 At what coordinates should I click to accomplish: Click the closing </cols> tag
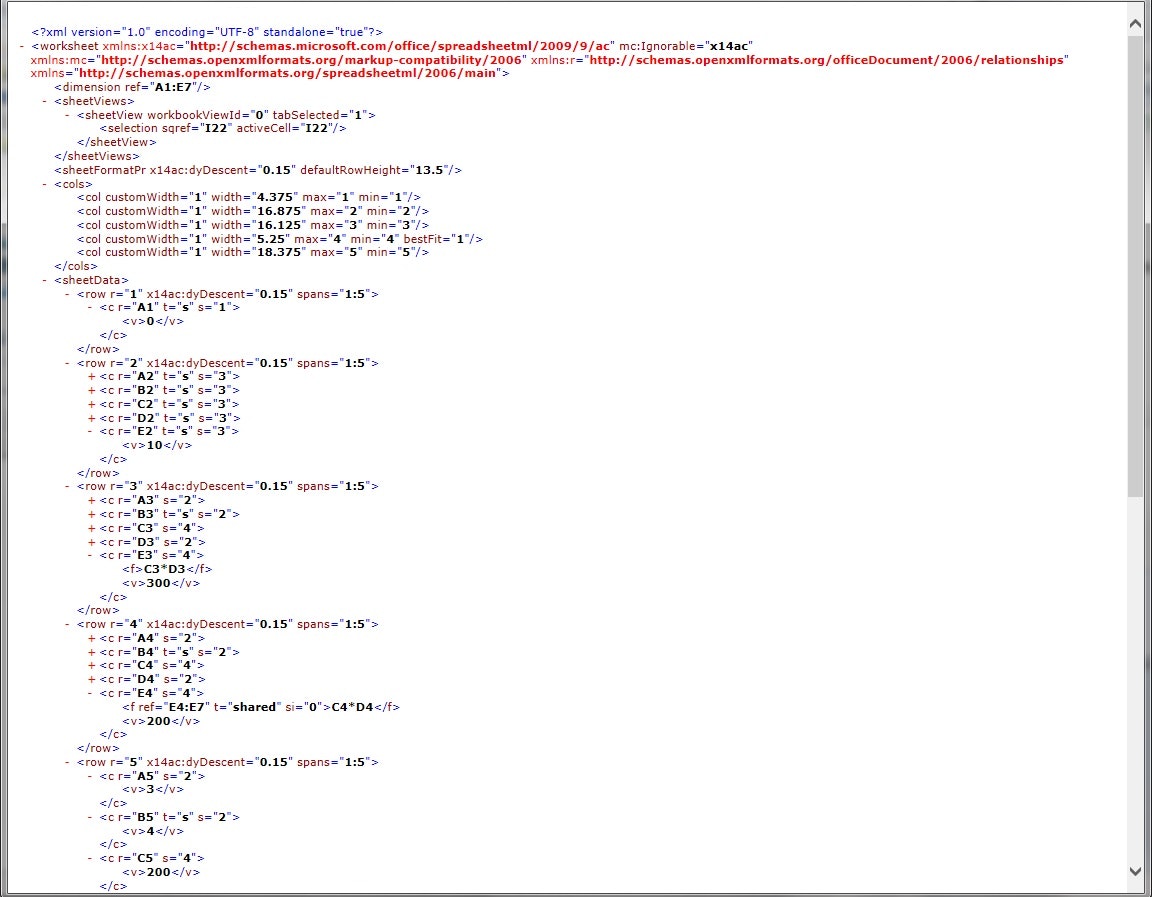tap(76, 267)
